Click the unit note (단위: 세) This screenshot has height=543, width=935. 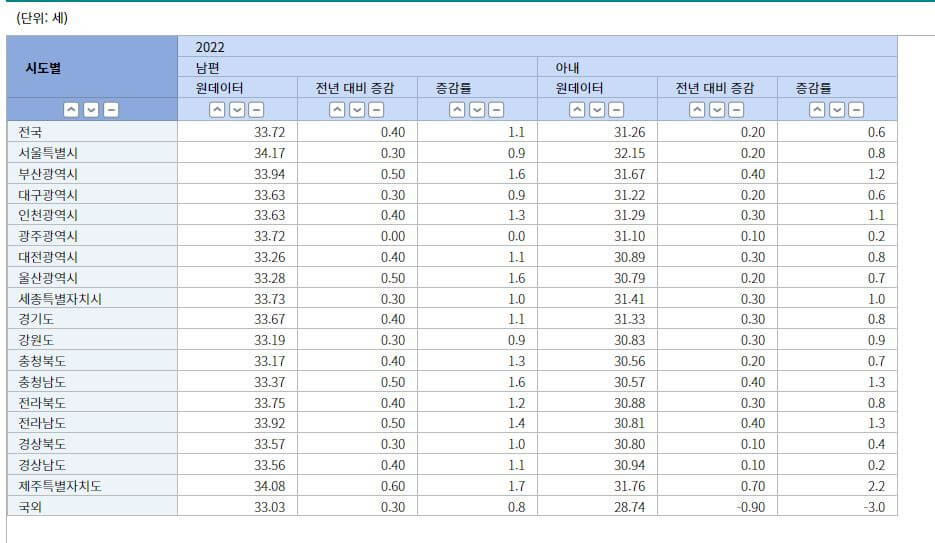tap(42, 18)
